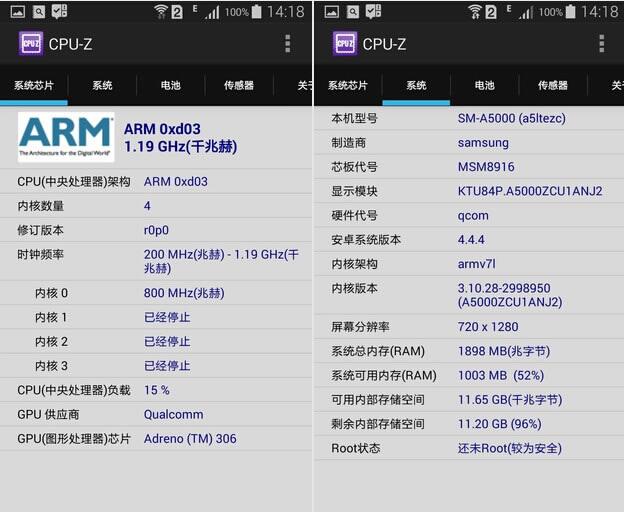Tap the CPU-Z app logo on left screen
The image size is (624, 512).
pyautogui.click(x=31, y=44)
